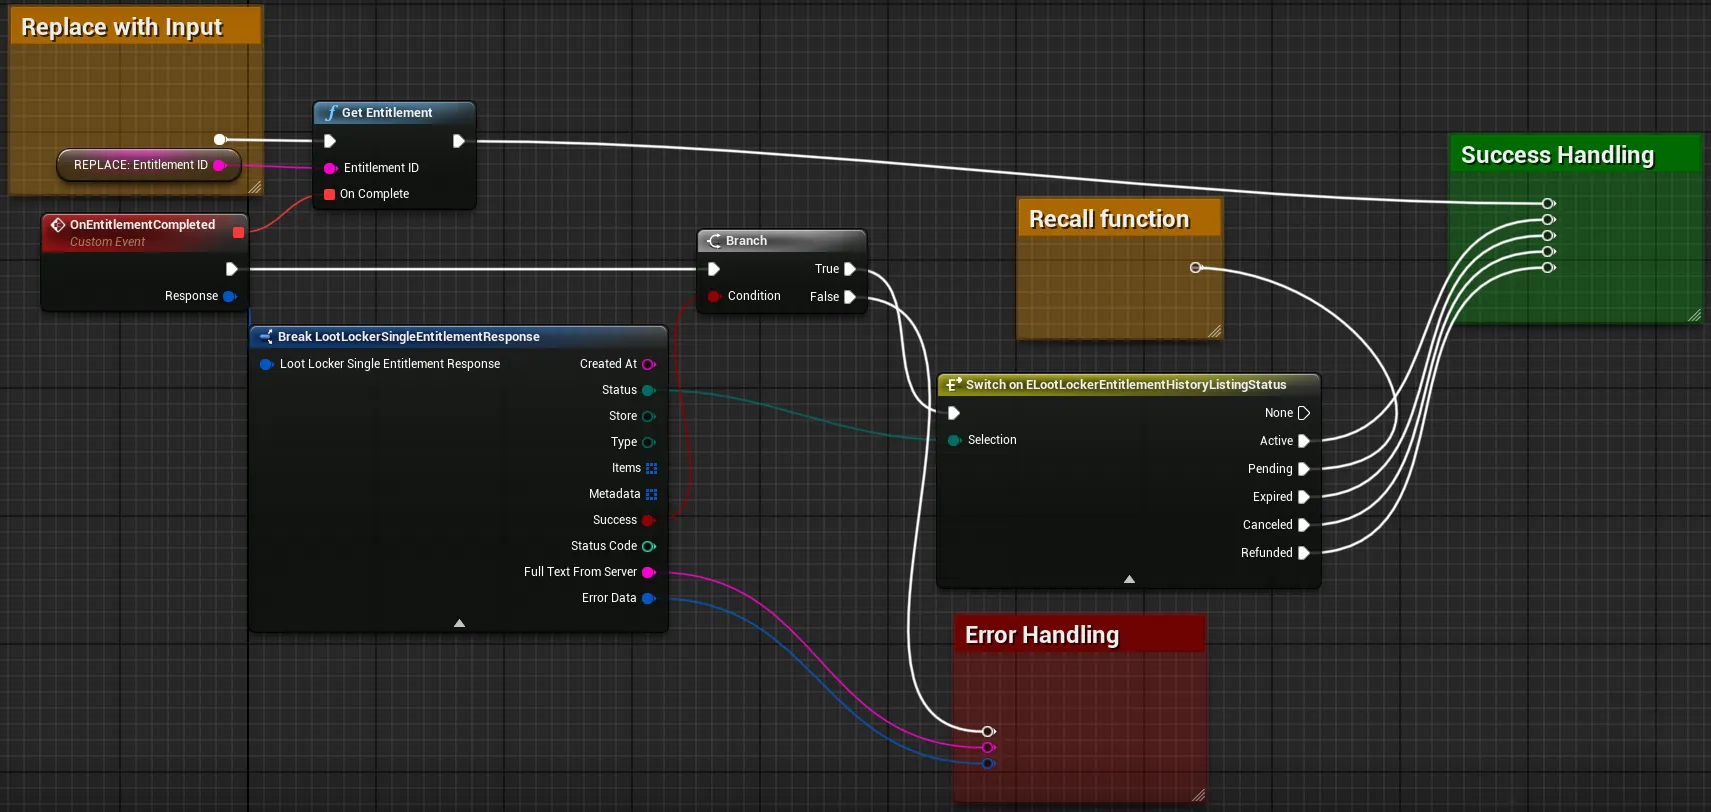1711x812 pixels.
Task: Click the Switch node execution input pin
Action: (954, 413)
